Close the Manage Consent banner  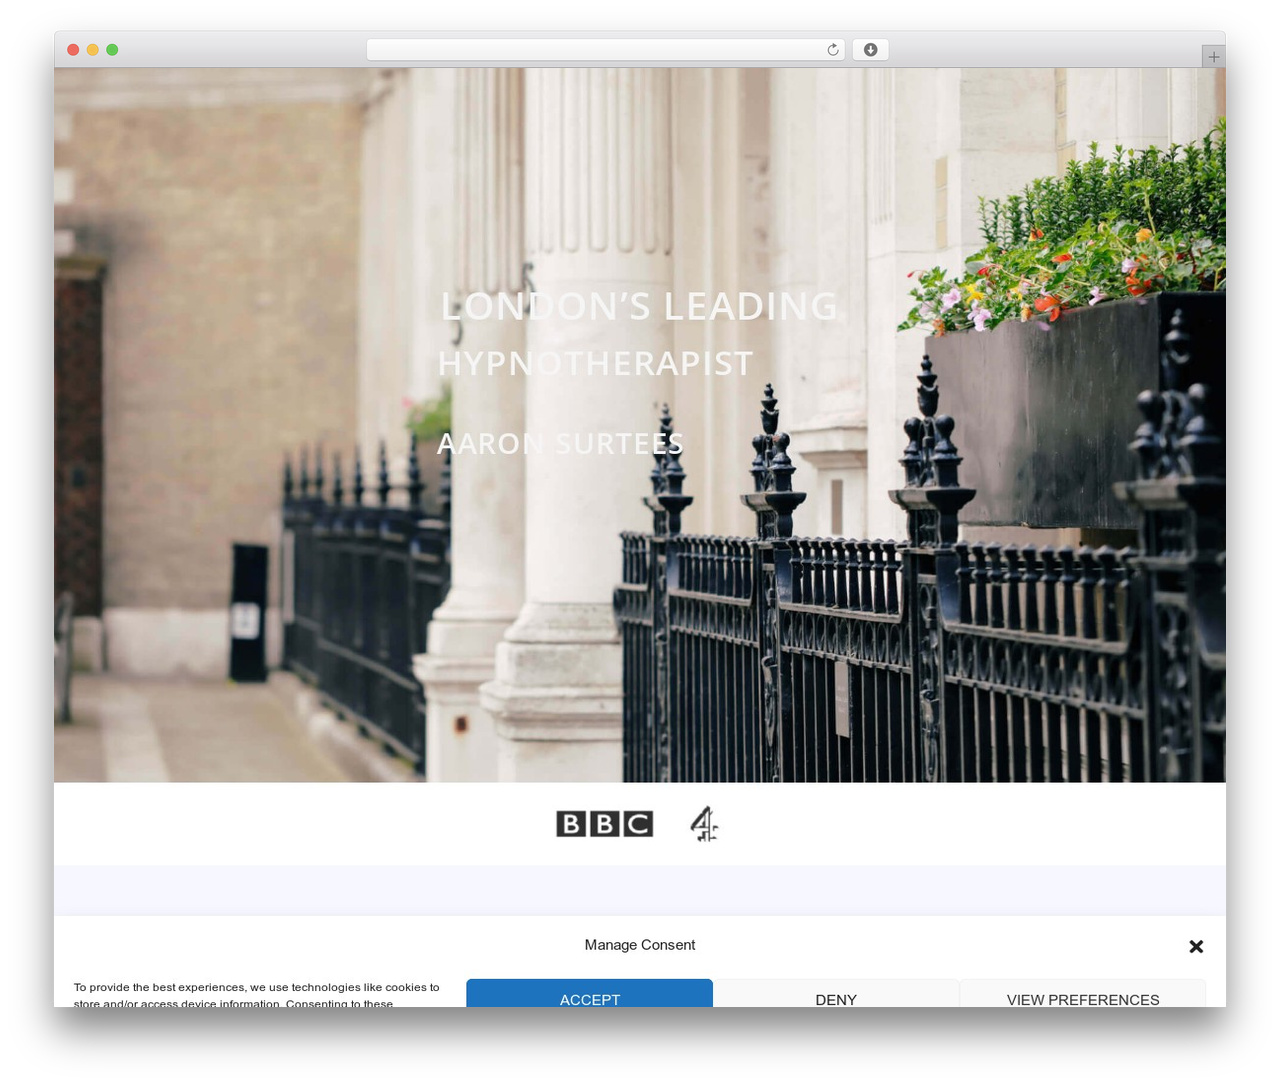pos(1196,946)
